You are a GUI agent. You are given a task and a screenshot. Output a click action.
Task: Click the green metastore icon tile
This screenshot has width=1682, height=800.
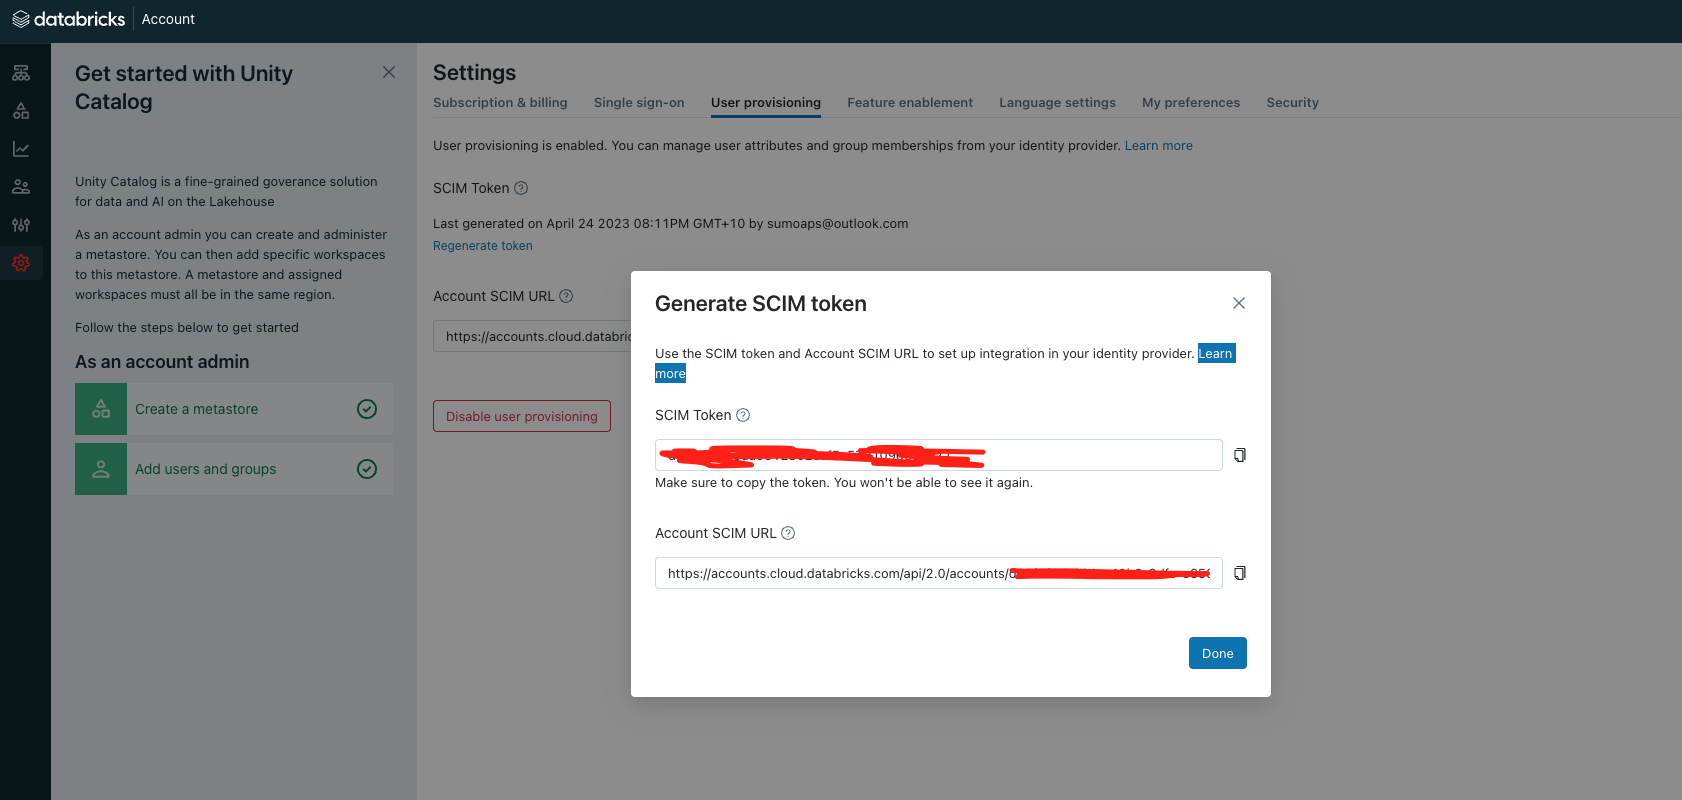coord(101,409)
